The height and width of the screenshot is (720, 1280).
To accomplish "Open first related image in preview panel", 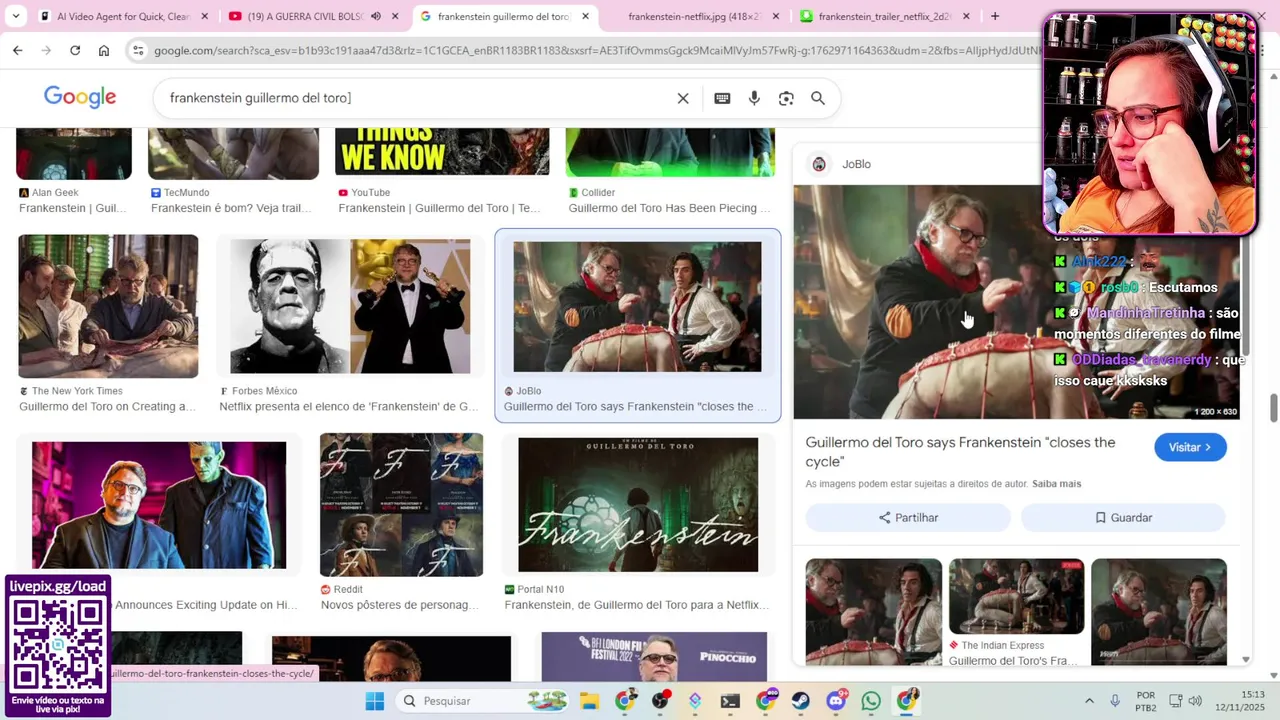I will (x=874, y=611).
